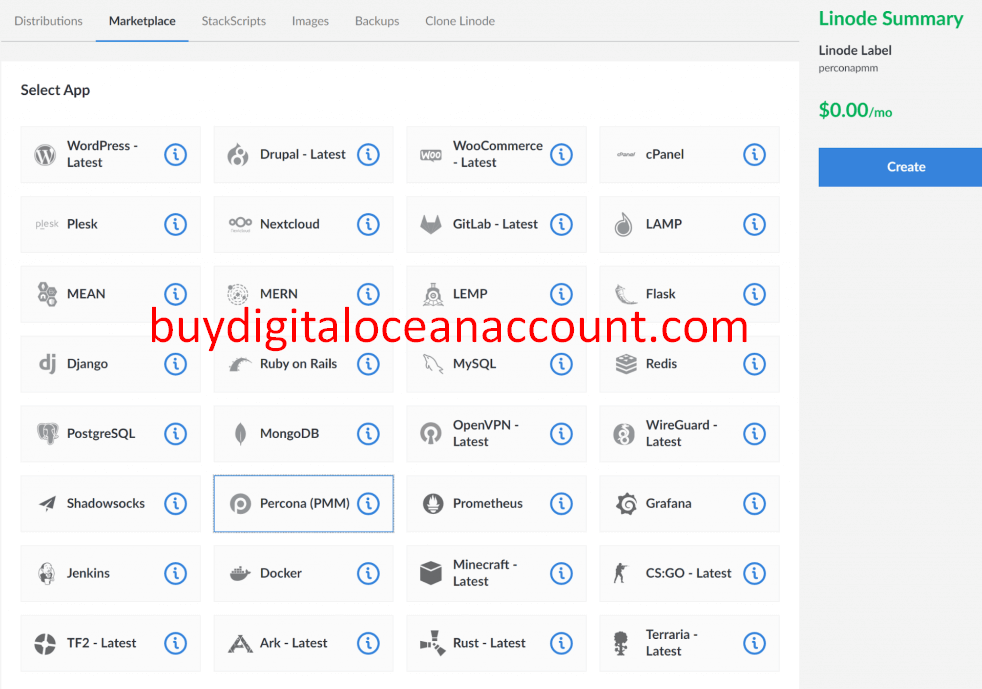The height and width of the screenshot is (689, 982).
Task: Open the Backups tab
Action: (x=377, y=20)
